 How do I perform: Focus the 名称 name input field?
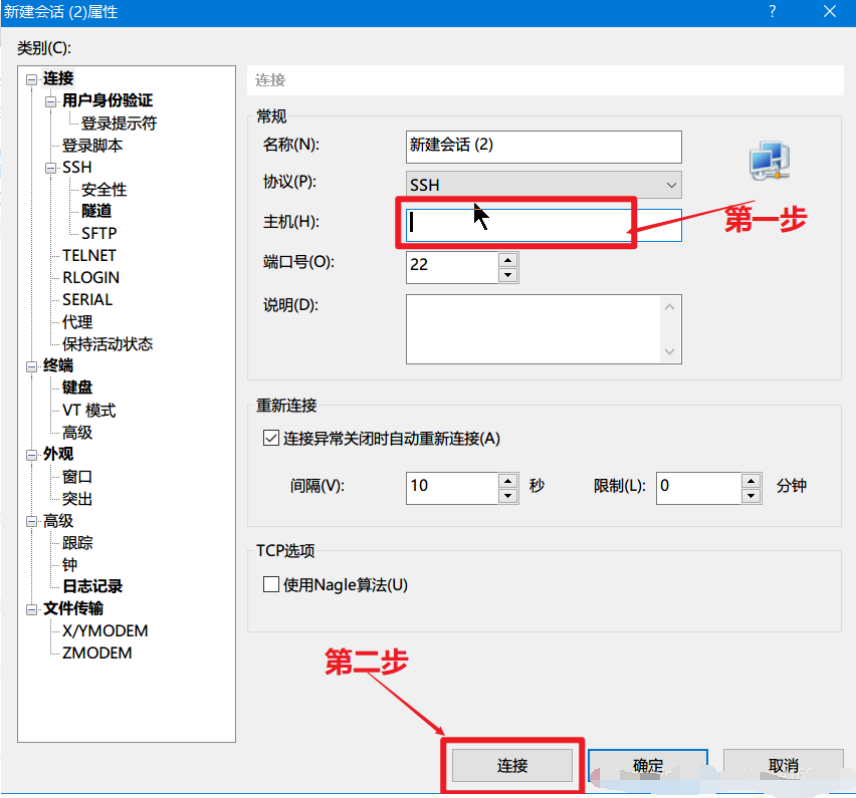tap(544, 147)
